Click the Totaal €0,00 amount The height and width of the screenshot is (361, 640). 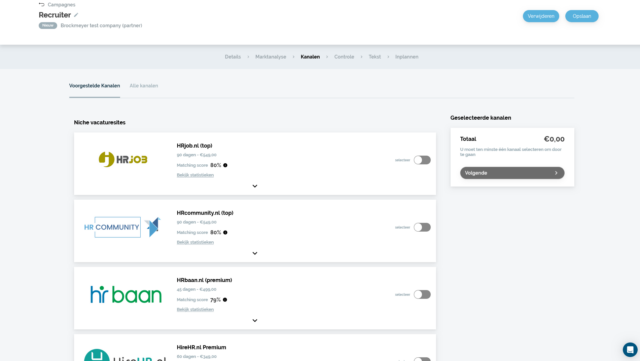tap(554, 139)
